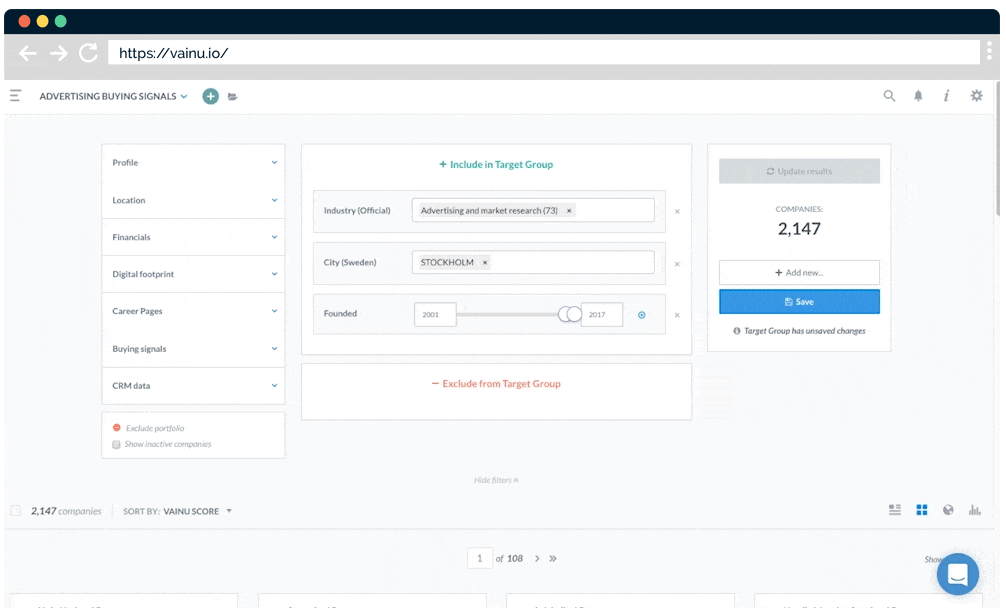Screen dimensions: 1006x614
Task: Click the Add new button
Action: click(799, 272)
